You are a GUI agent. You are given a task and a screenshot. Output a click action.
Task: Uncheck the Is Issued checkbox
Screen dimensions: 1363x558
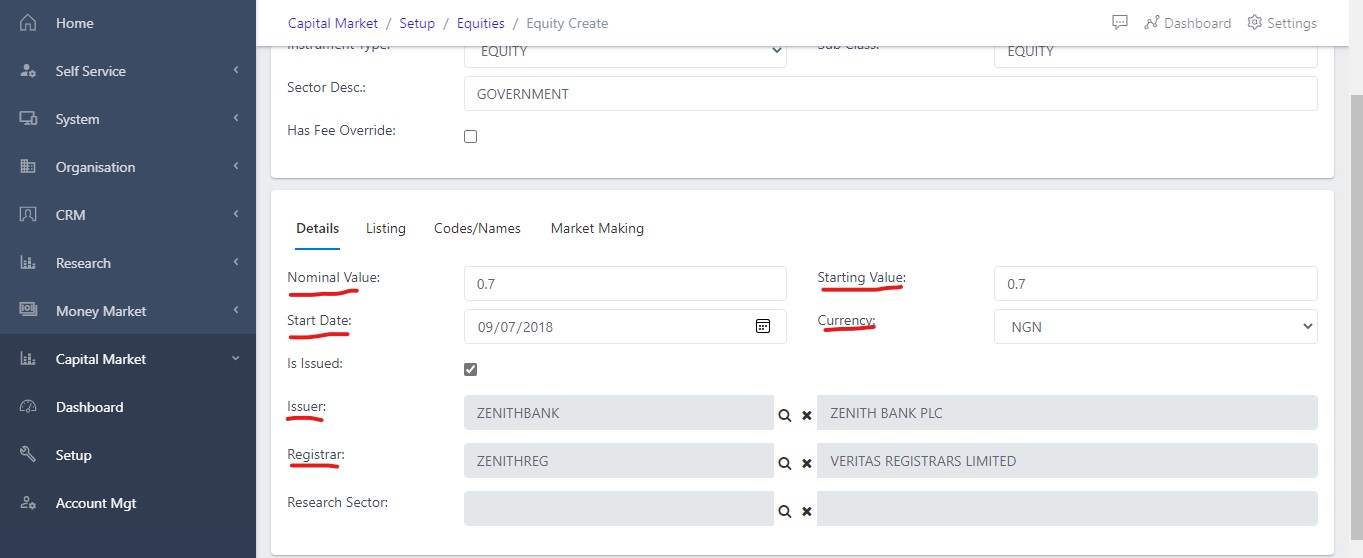click(470, 369)
